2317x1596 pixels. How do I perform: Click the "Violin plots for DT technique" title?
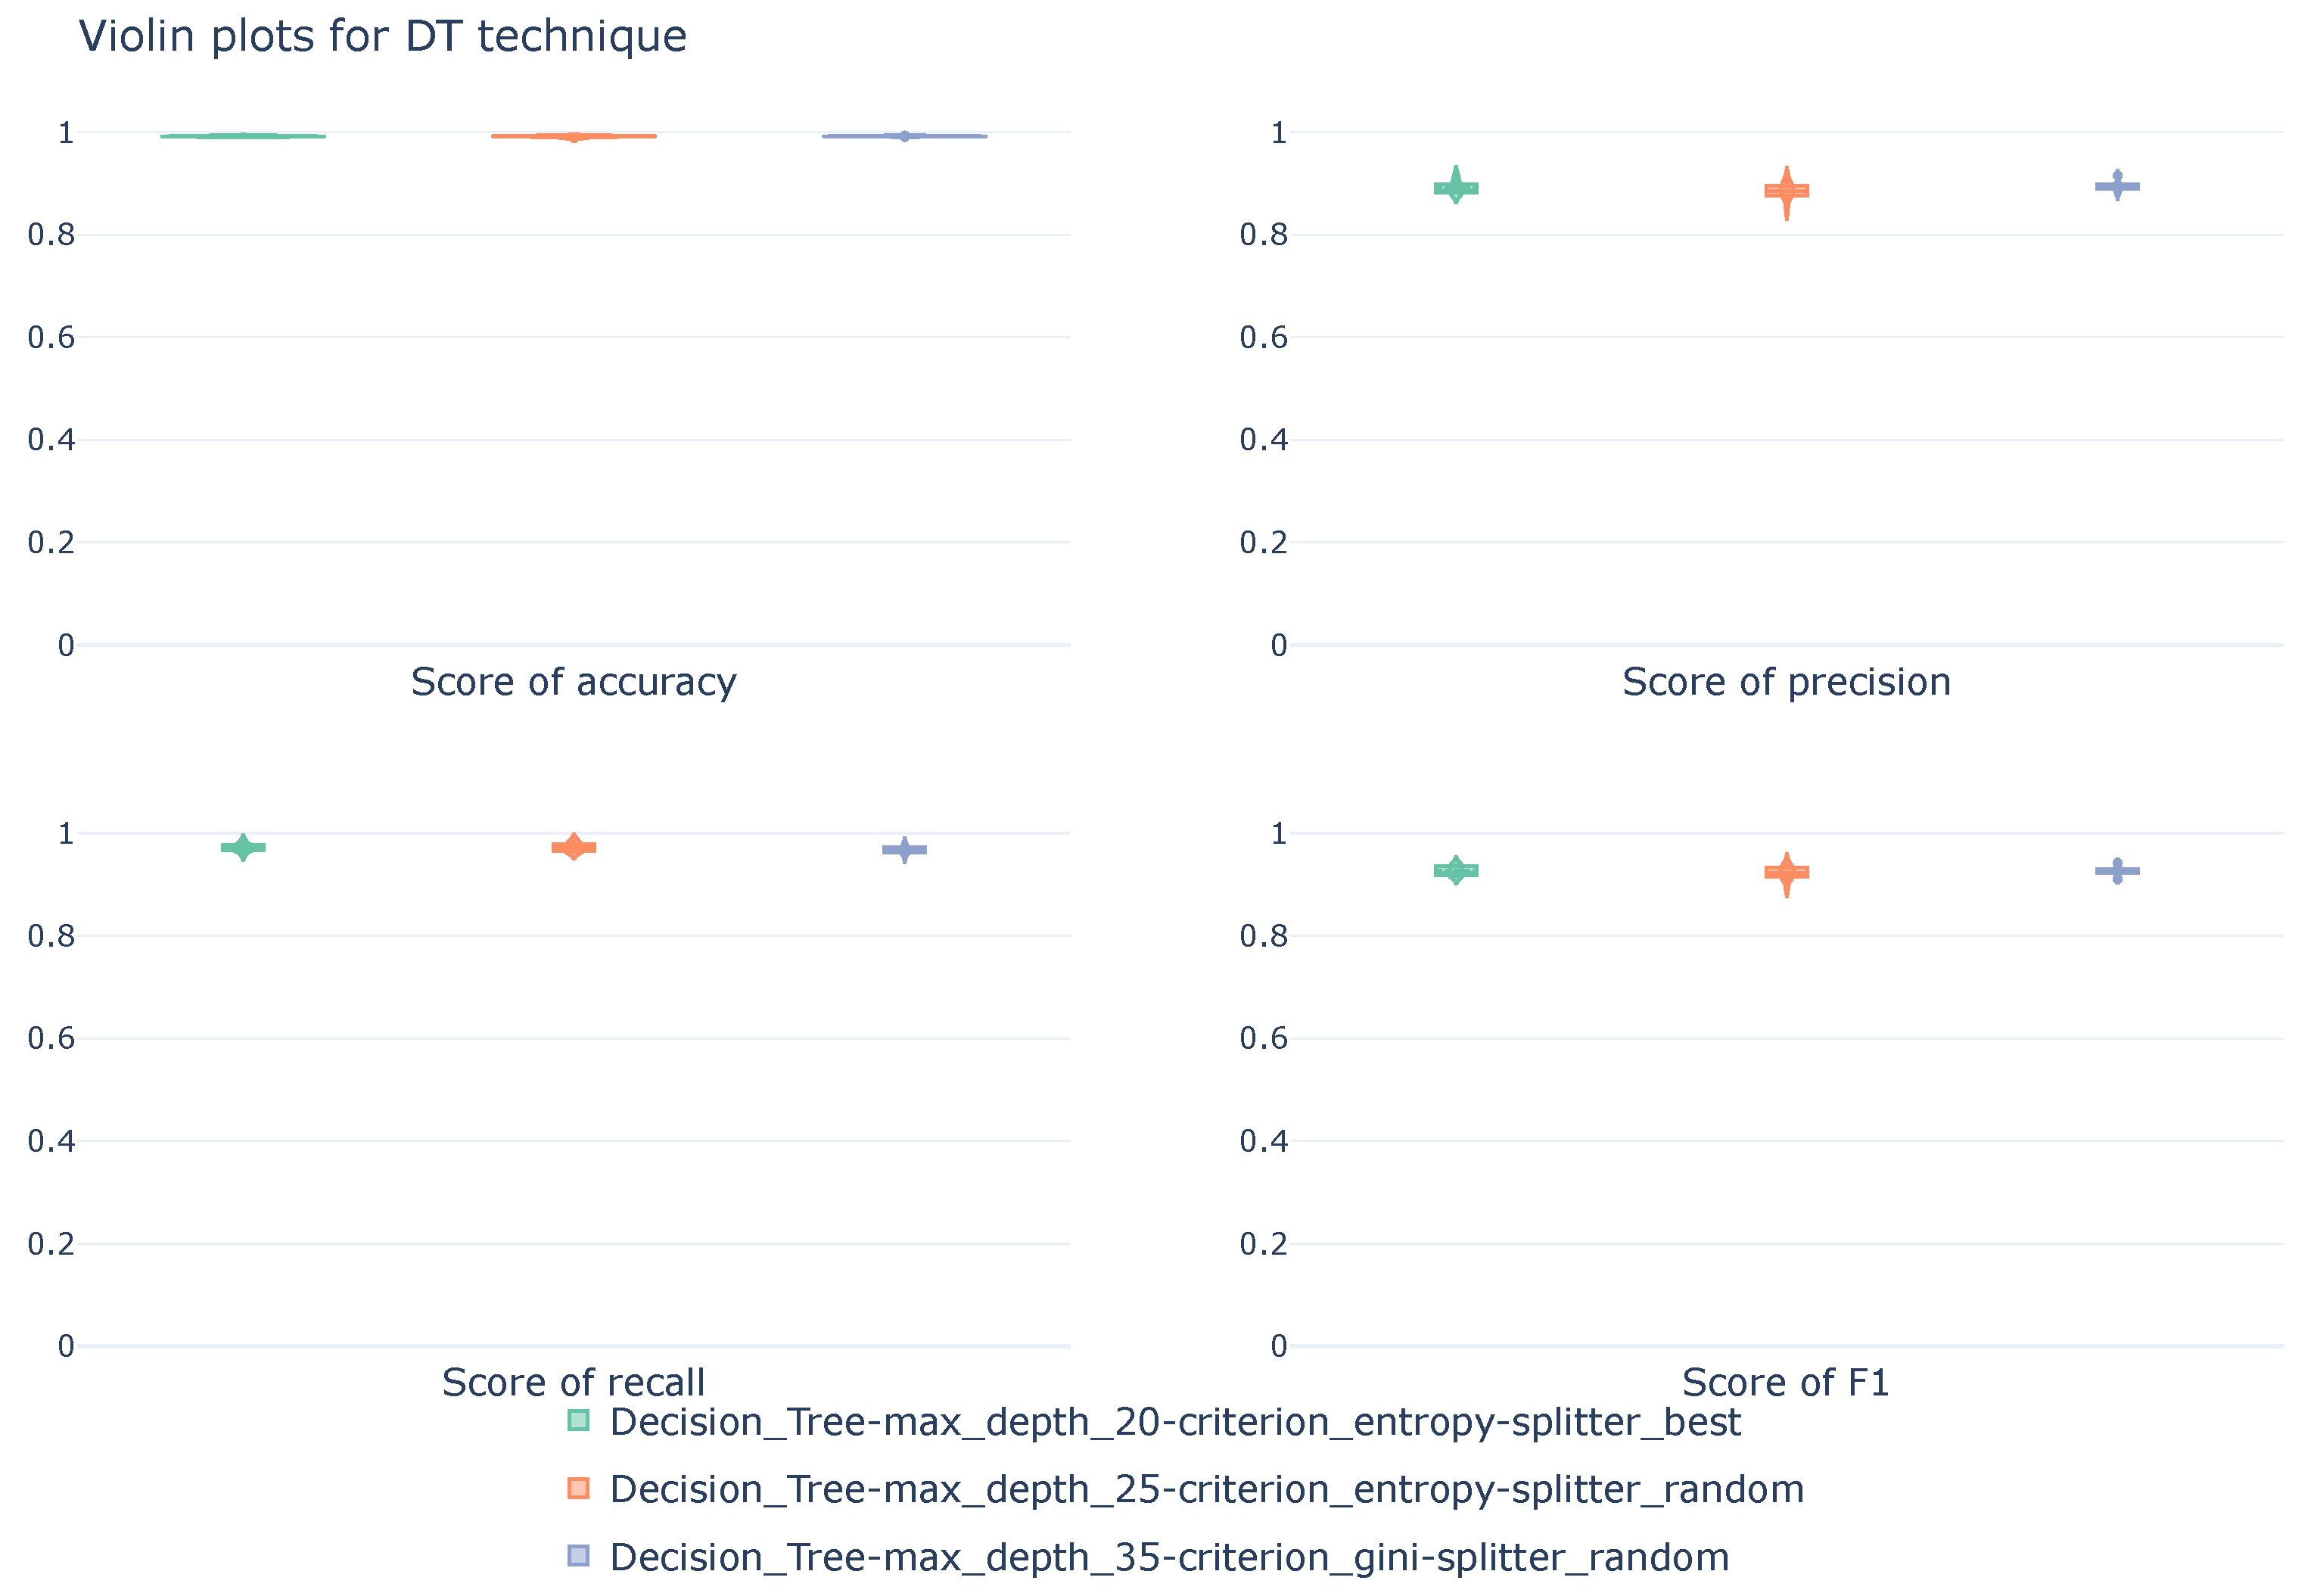coord(383,37)
